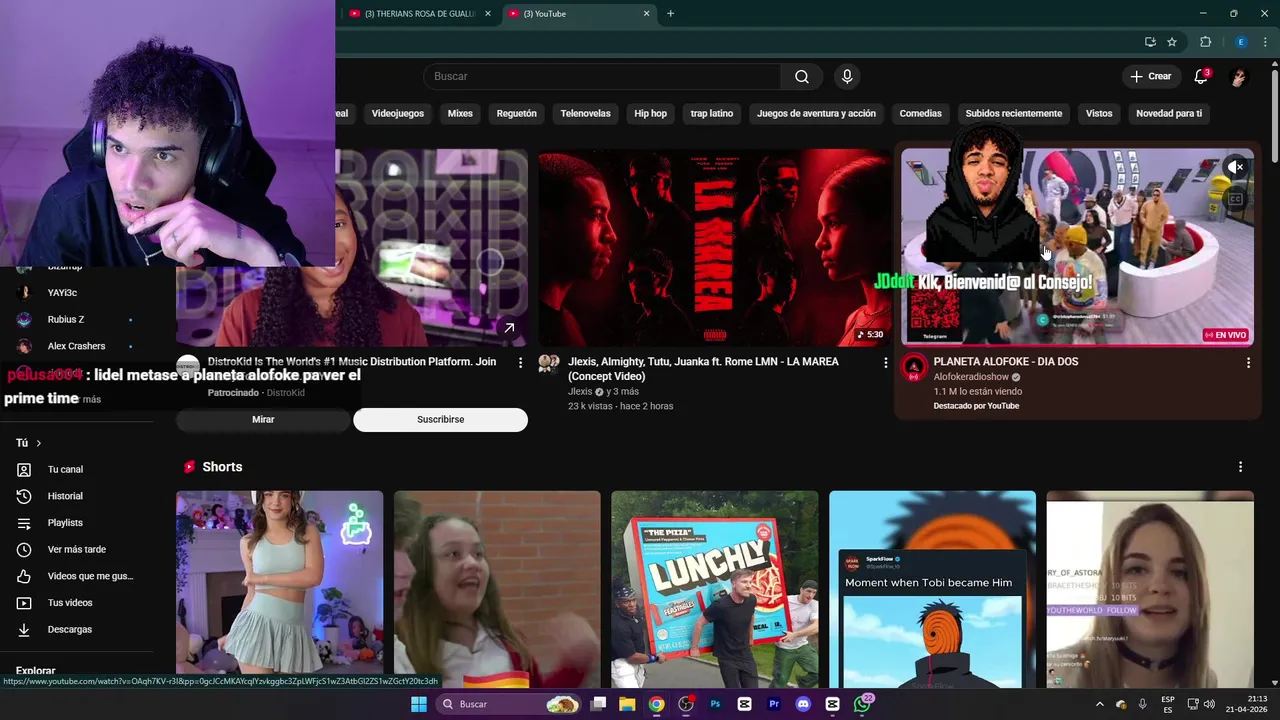Viewport: 1280px width, 720px height.
Task: Select the Subidos recientemente chip
Action: (1014, 113)
